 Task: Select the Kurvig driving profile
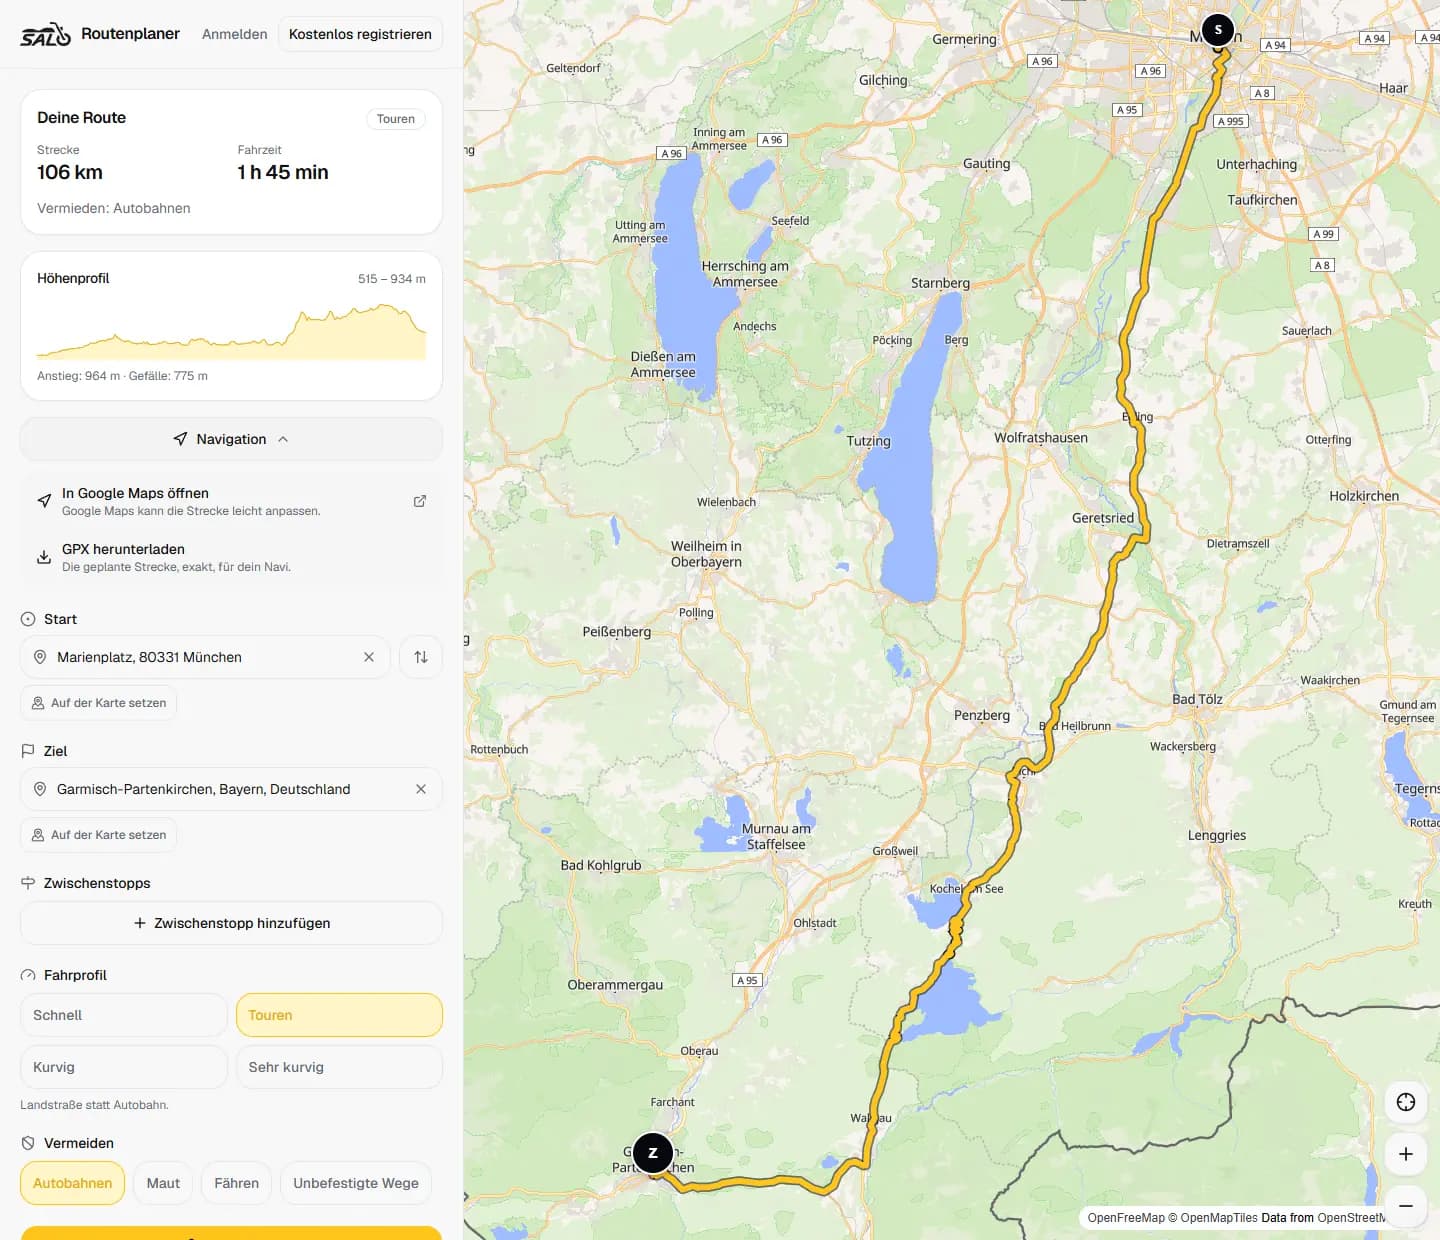[124, 1067]
